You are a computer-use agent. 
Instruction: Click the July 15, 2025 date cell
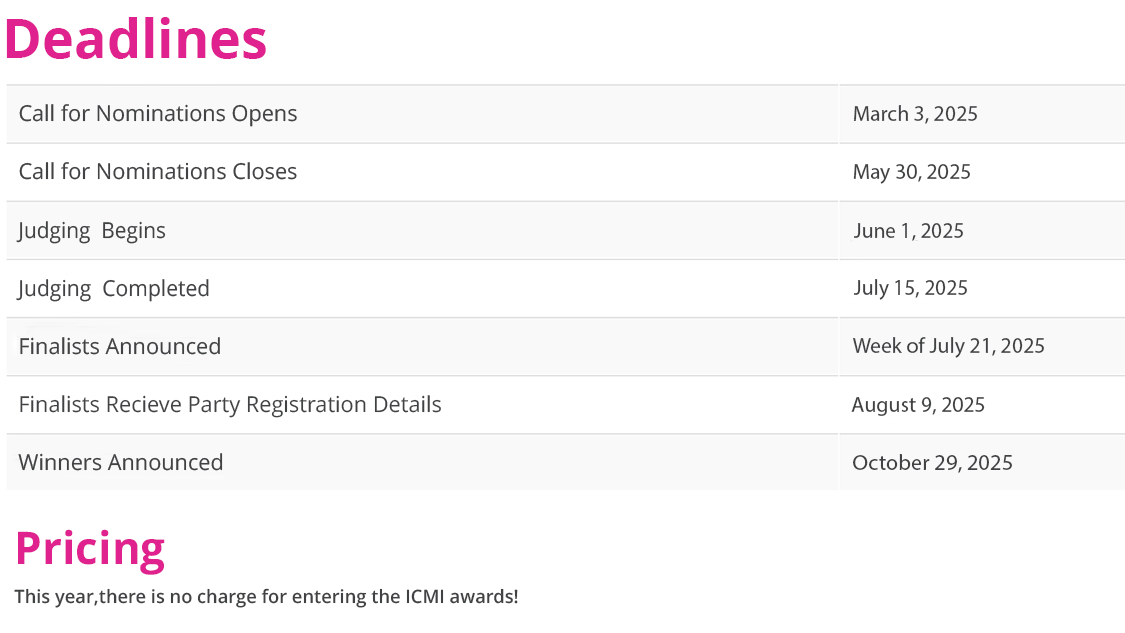[910, 288]
